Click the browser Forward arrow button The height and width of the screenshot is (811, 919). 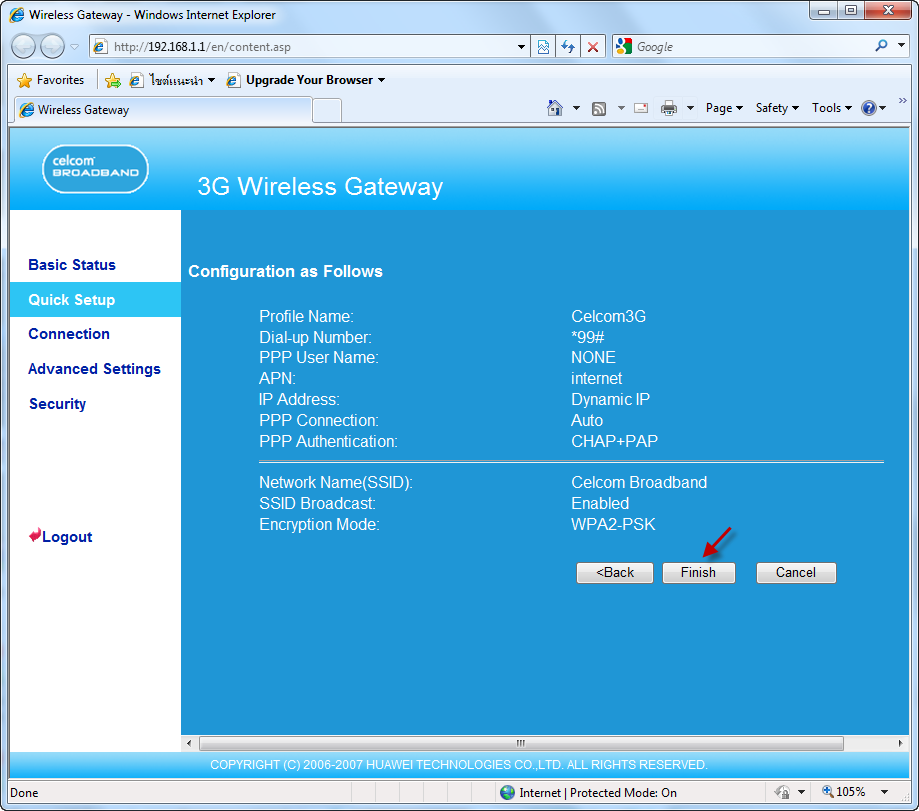tap(52, 47)
